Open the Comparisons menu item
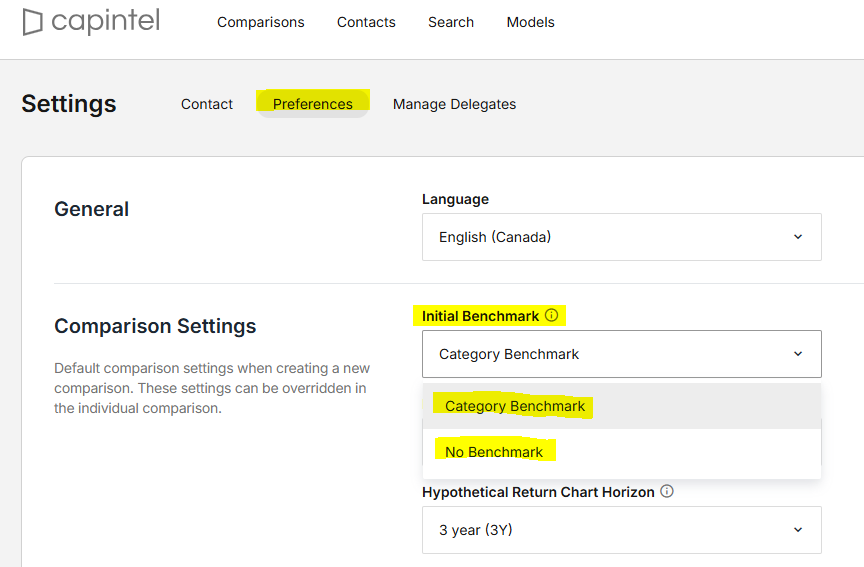The height and width of the screenshot is (567, 864). point(261,22)
